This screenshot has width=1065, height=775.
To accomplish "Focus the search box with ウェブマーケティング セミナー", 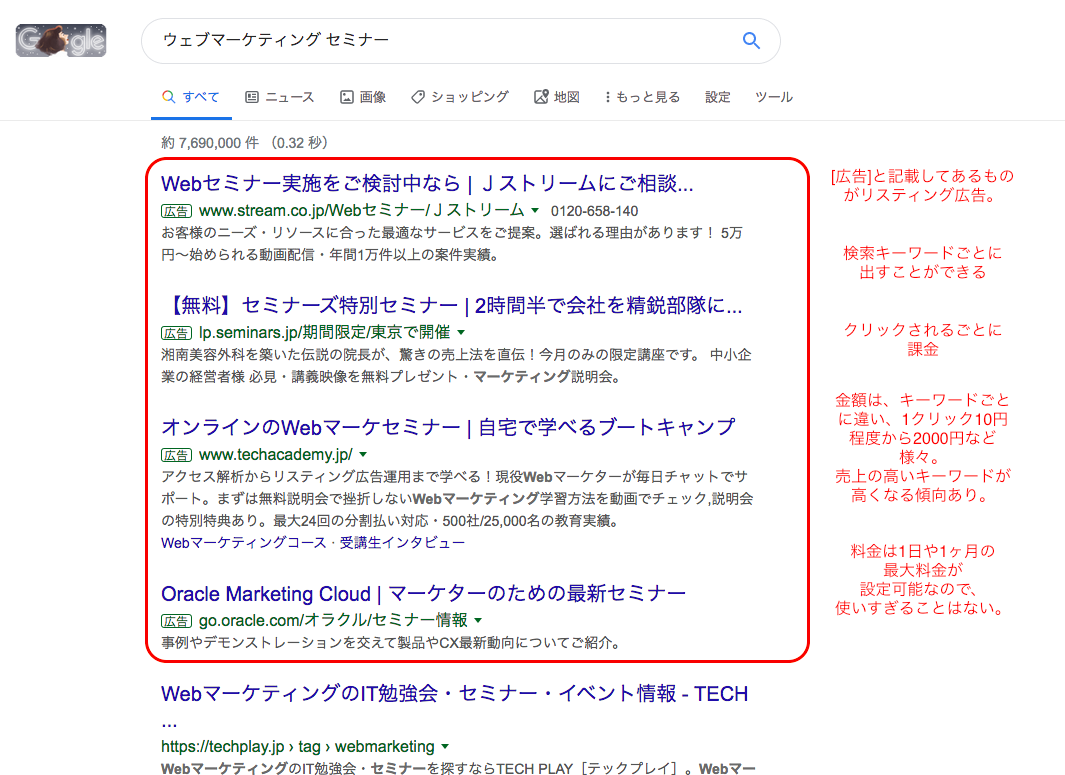I will pyautogui.click(x=461, y=41).
